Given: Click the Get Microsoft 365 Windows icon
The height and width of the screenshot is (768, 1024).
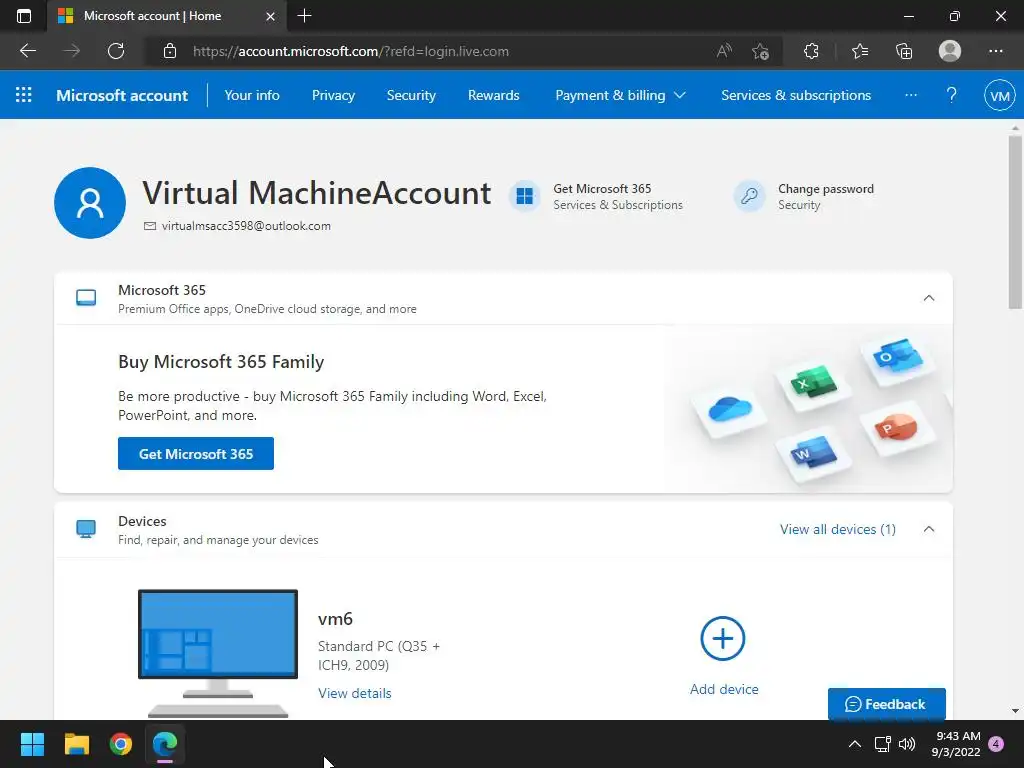Looking at the screenshot, I should tap(524, 196).
